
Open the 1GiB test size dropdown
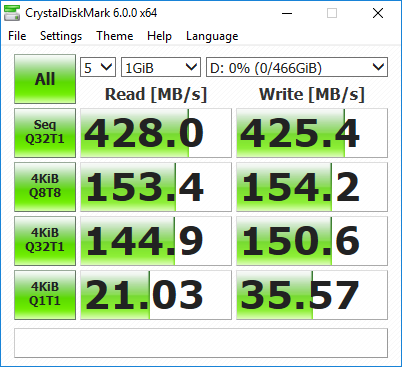point(161,67)
